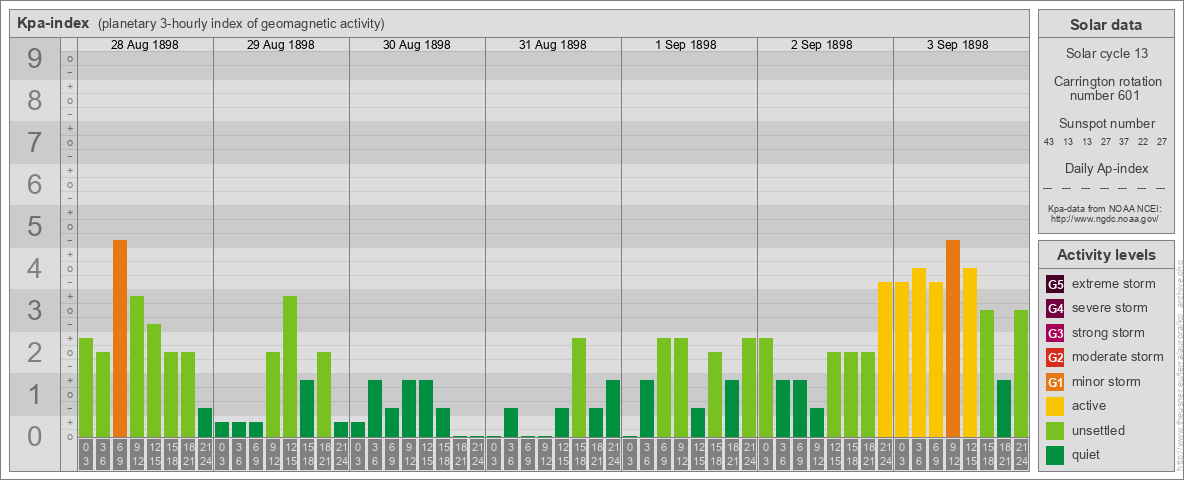Click the large 0 on Kp scale
Screen dimensions: 1184x480
click(35, 436)
